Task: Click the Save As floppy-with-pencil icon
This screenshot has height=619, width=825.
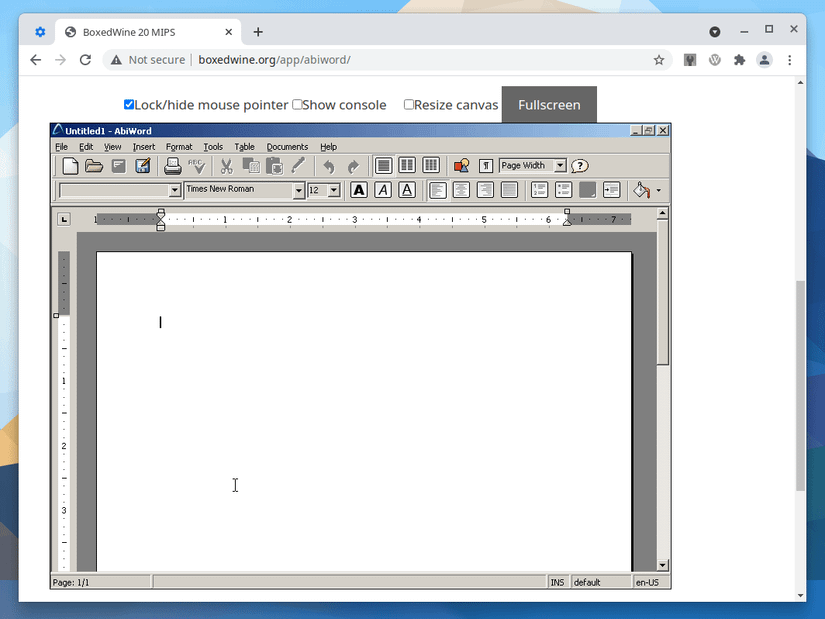Action: pos(143,166)
